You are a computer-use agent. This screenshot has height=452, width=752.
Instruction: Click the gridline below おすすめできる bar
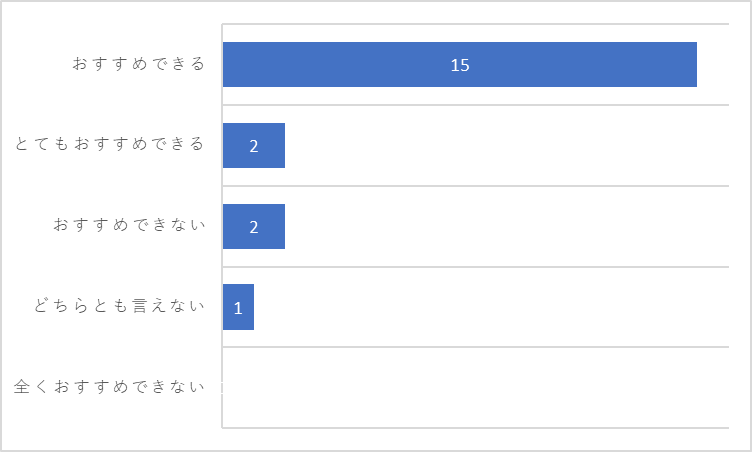click(476, 105)
